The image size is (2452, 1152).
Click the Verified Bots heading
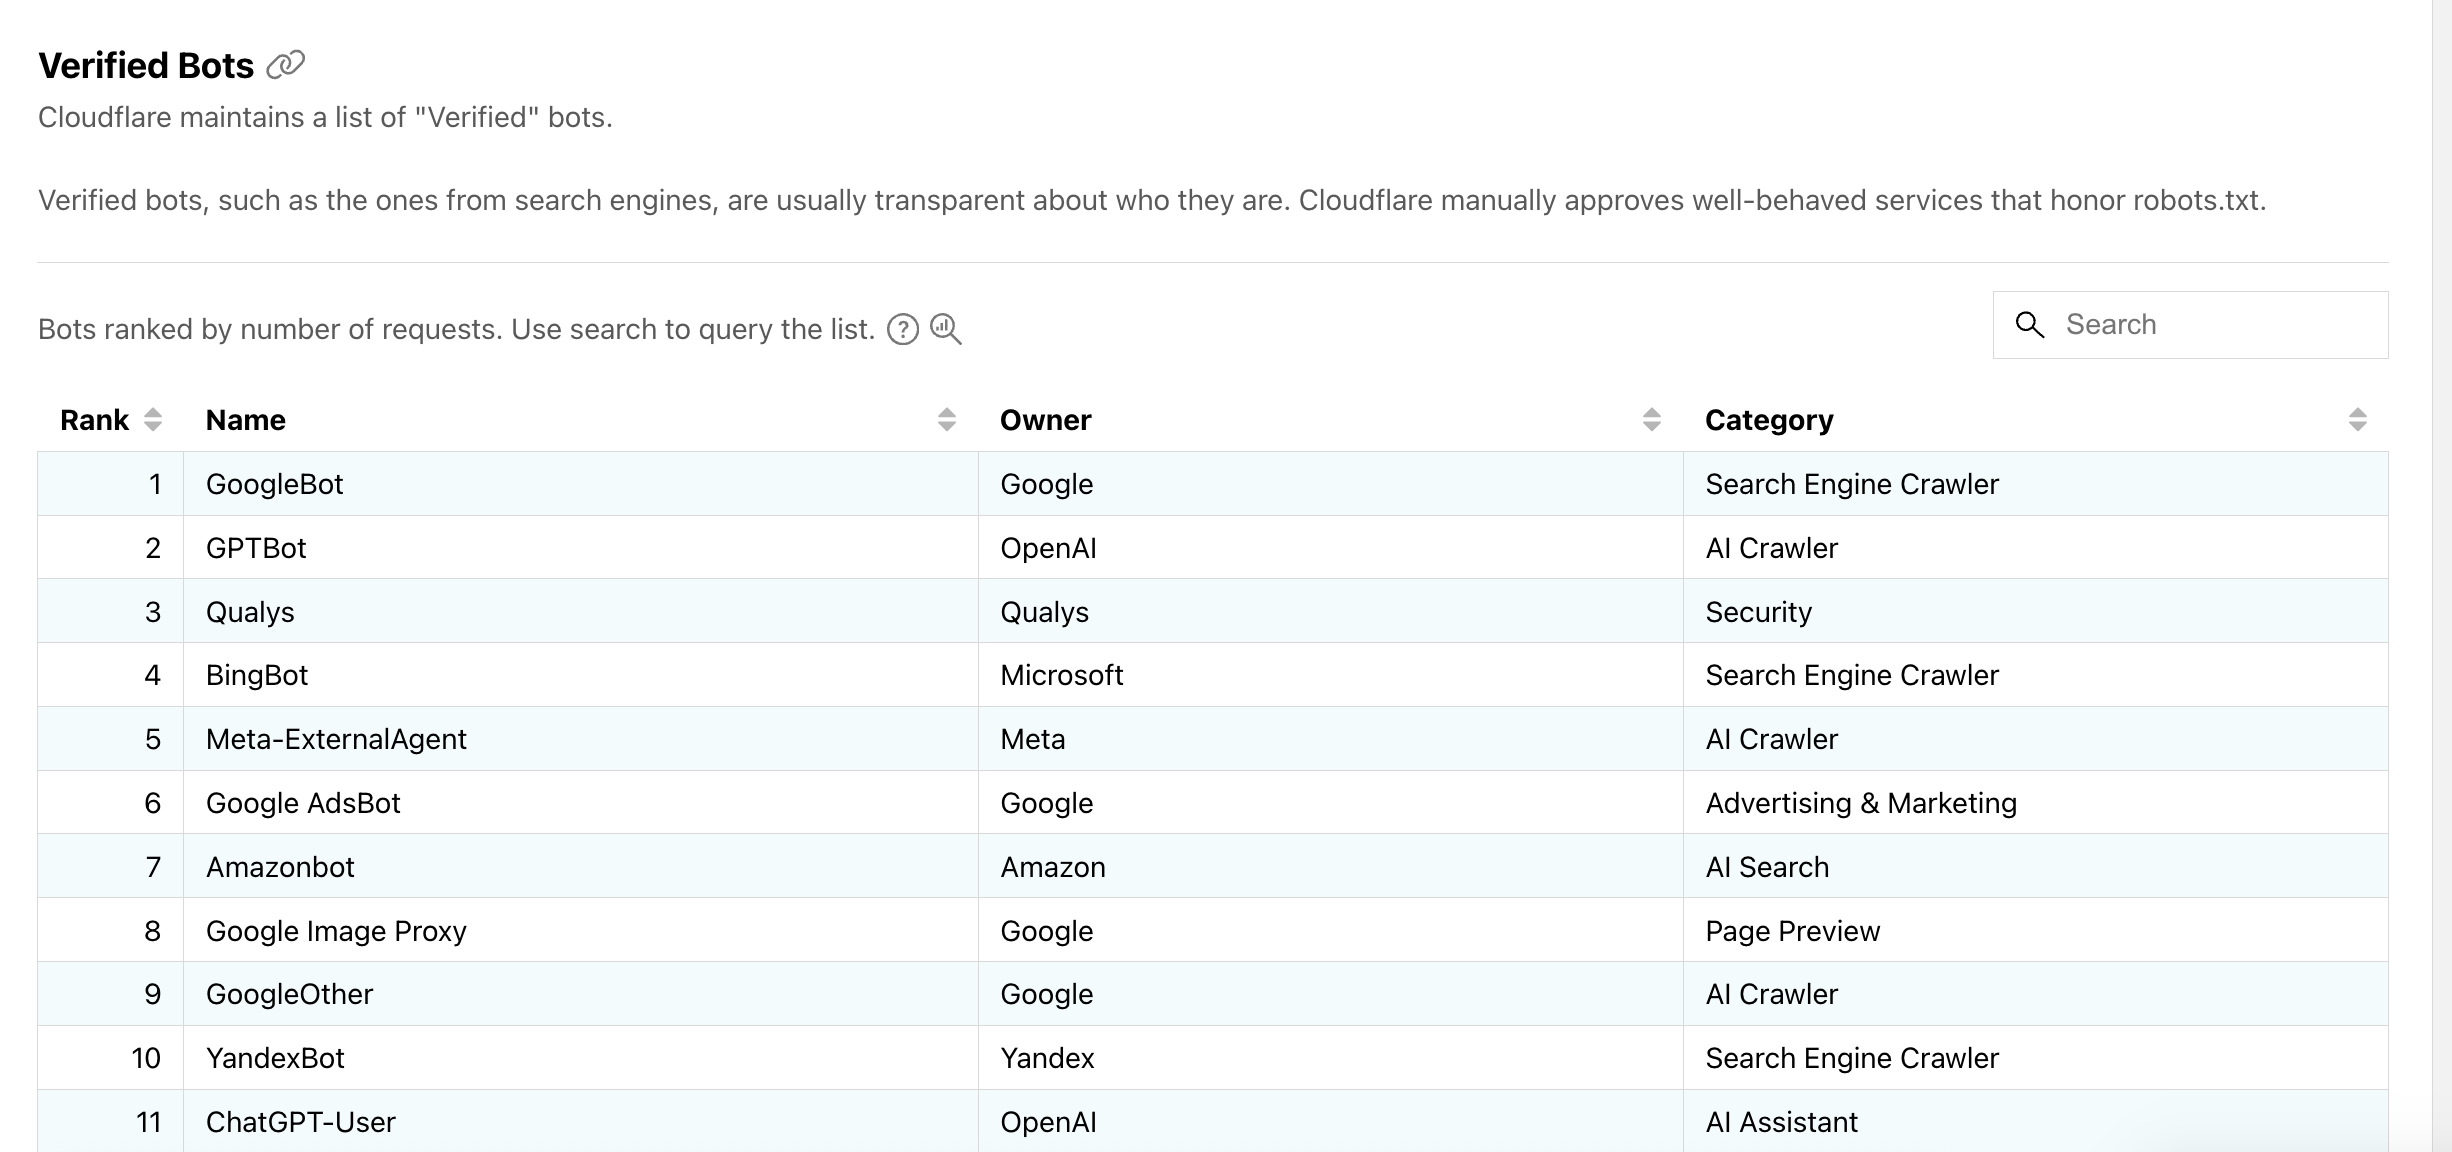point(146,66)
